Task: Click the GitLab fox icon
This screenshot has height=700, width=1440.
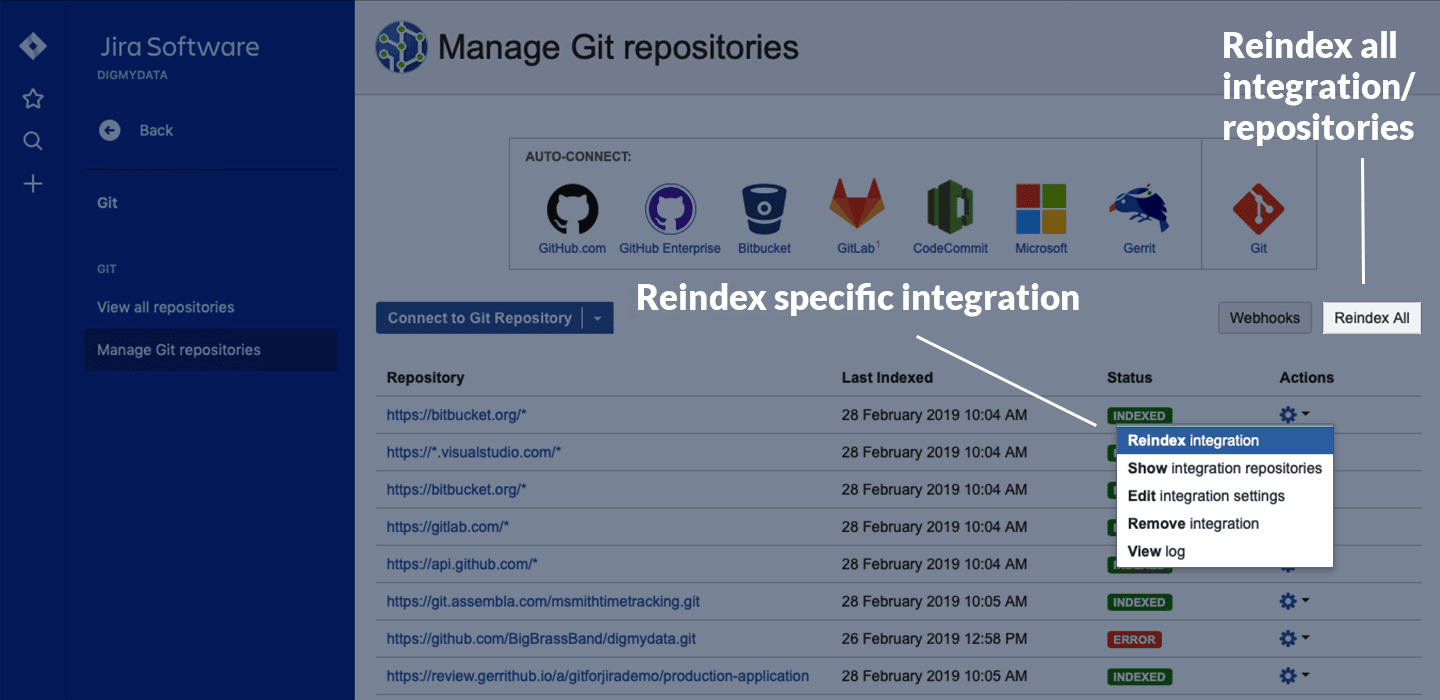Action: click(x=857, y=206)
